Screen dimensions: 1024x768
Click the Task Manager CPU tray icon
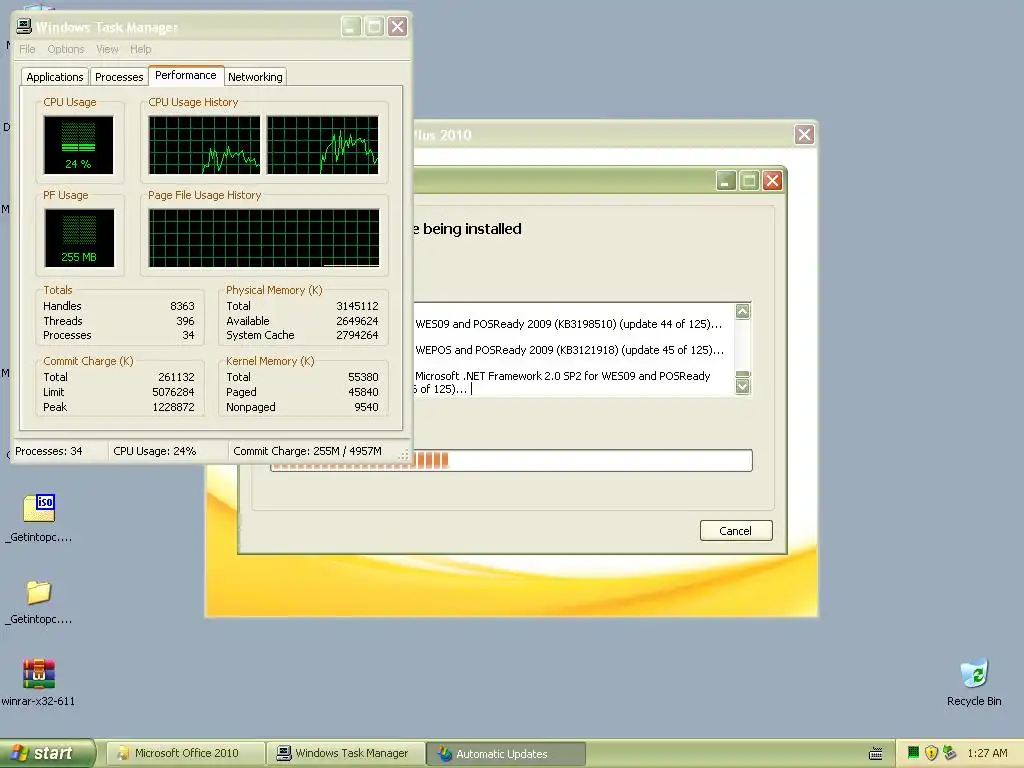[x=914, y=753]
